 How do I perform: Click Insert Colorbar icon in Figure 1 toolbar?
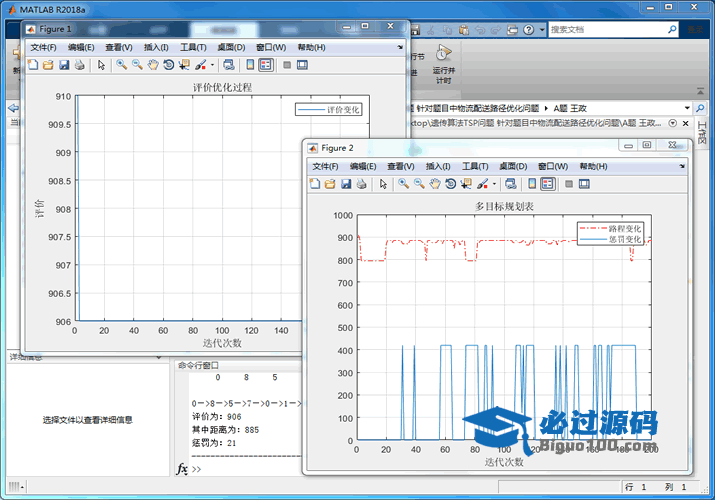point(250,65)
